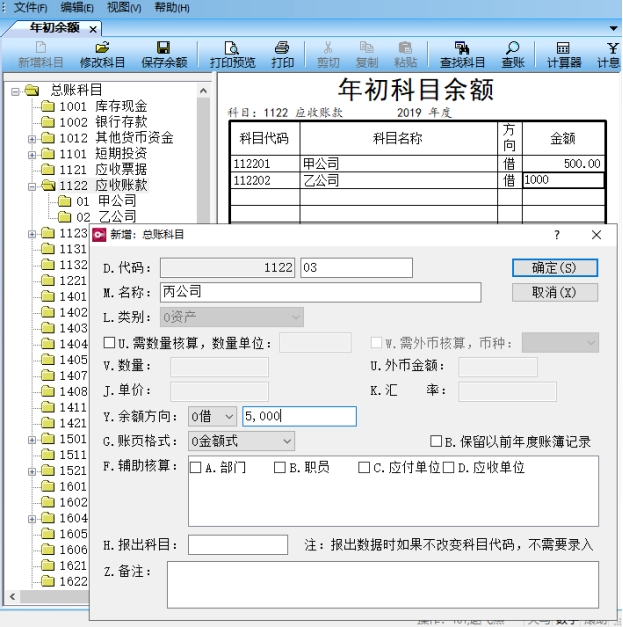Tick the 部门 auxiliary accounting checkbox
This screenshot has width=623, height=627.
(x=195, y=467)
